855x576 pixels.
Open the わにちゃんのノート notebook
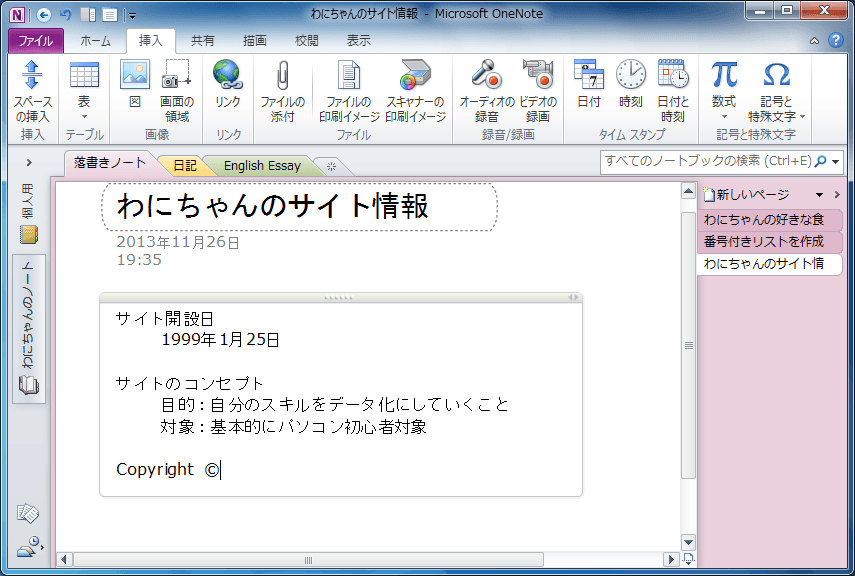28,328
